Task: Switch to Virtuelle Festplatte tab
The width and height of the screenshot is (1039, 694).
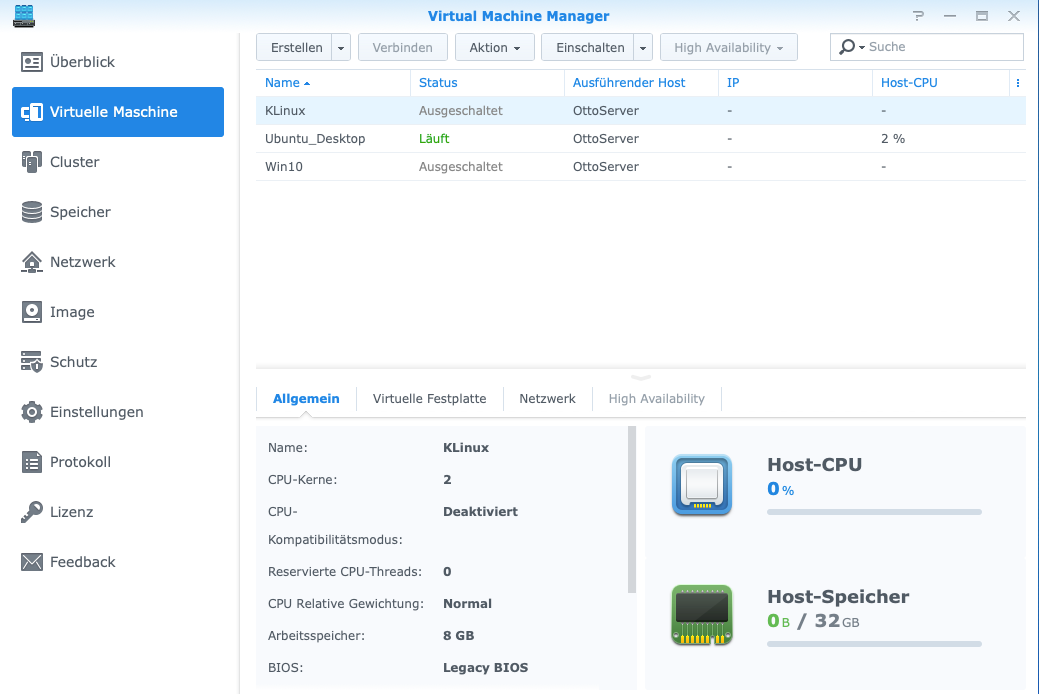Action: coord(429,398)
